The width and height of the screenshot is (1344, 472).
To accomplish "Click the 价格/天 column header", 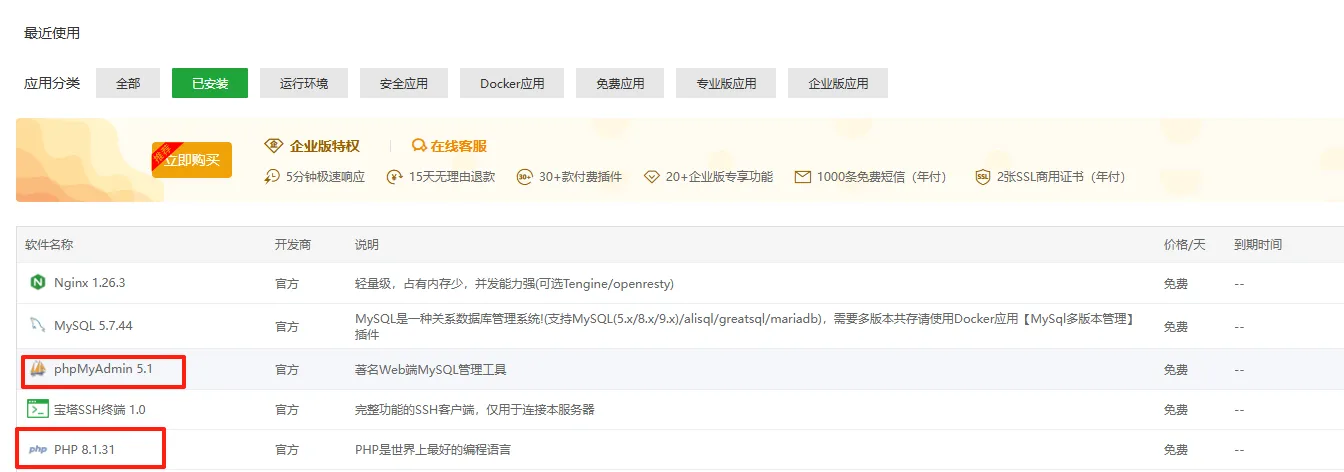I will pos(1185,245).
